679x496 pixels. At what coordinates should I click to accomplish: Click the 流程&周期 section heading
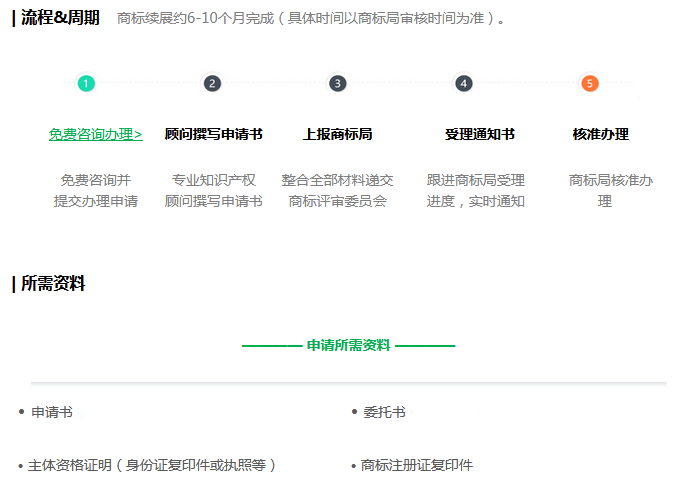tap(60, 18)
